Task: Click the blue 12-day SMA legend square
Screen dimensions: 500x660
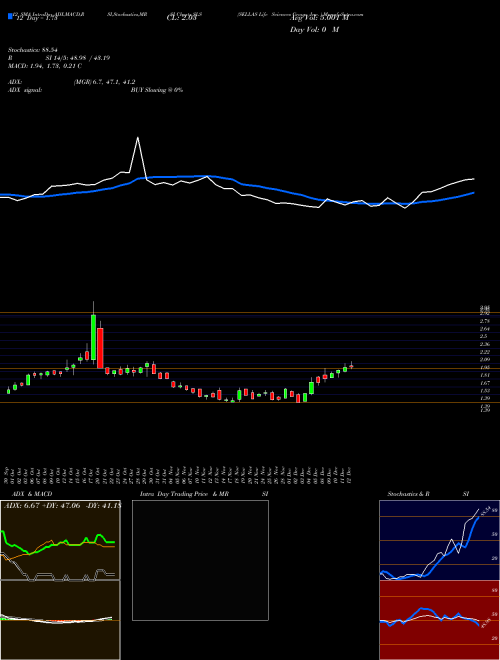Action: [x=11, y=17]
